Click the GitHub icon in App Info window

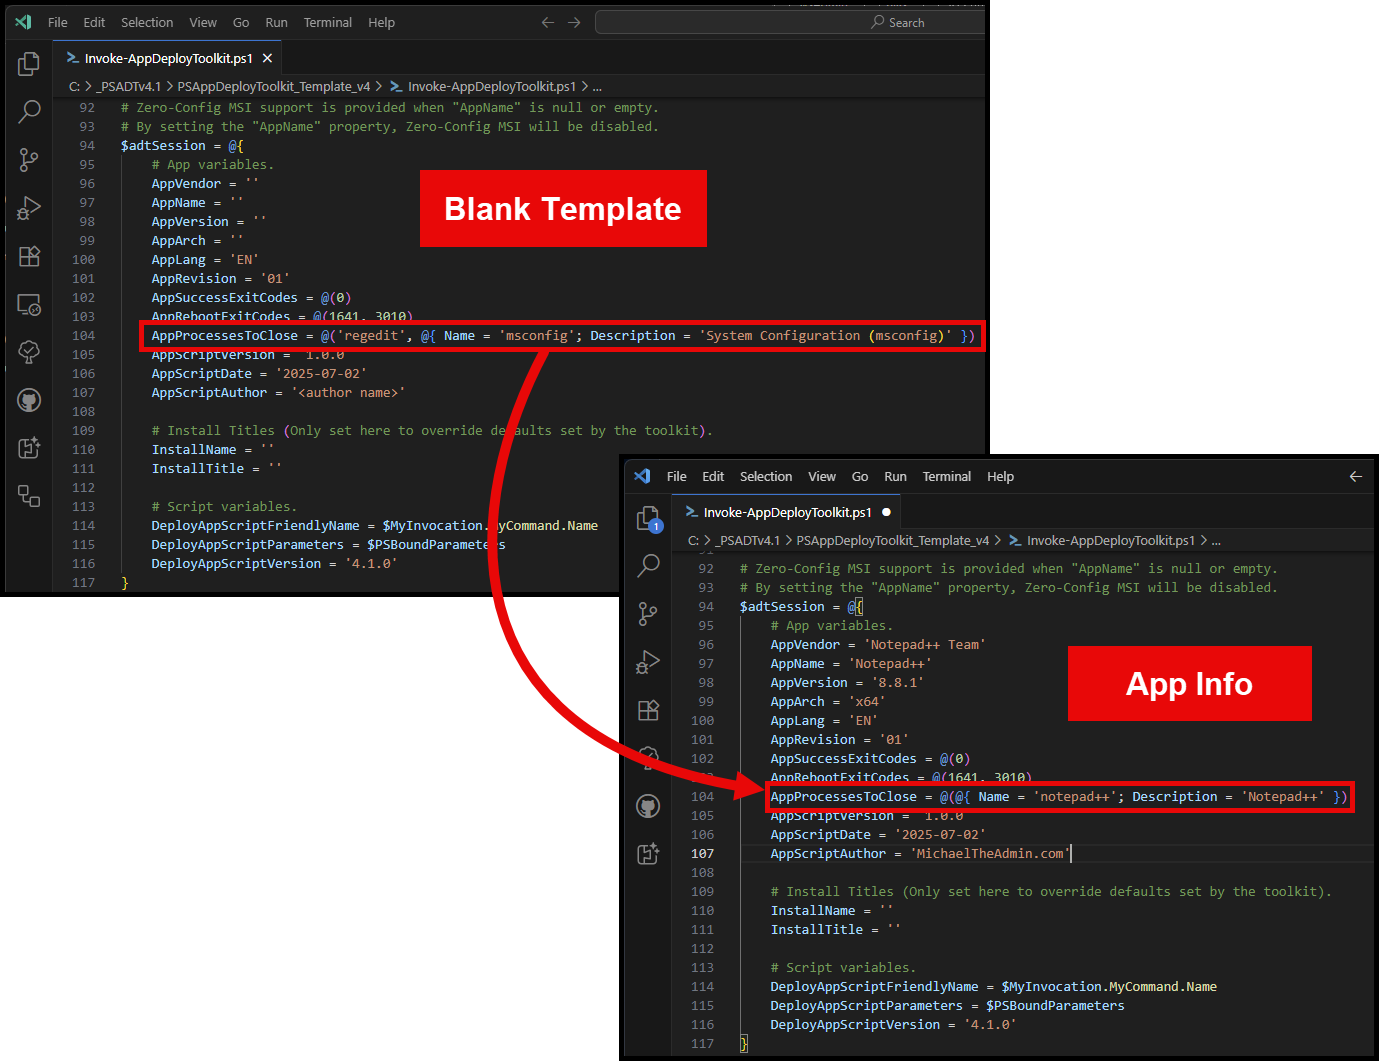648,806
